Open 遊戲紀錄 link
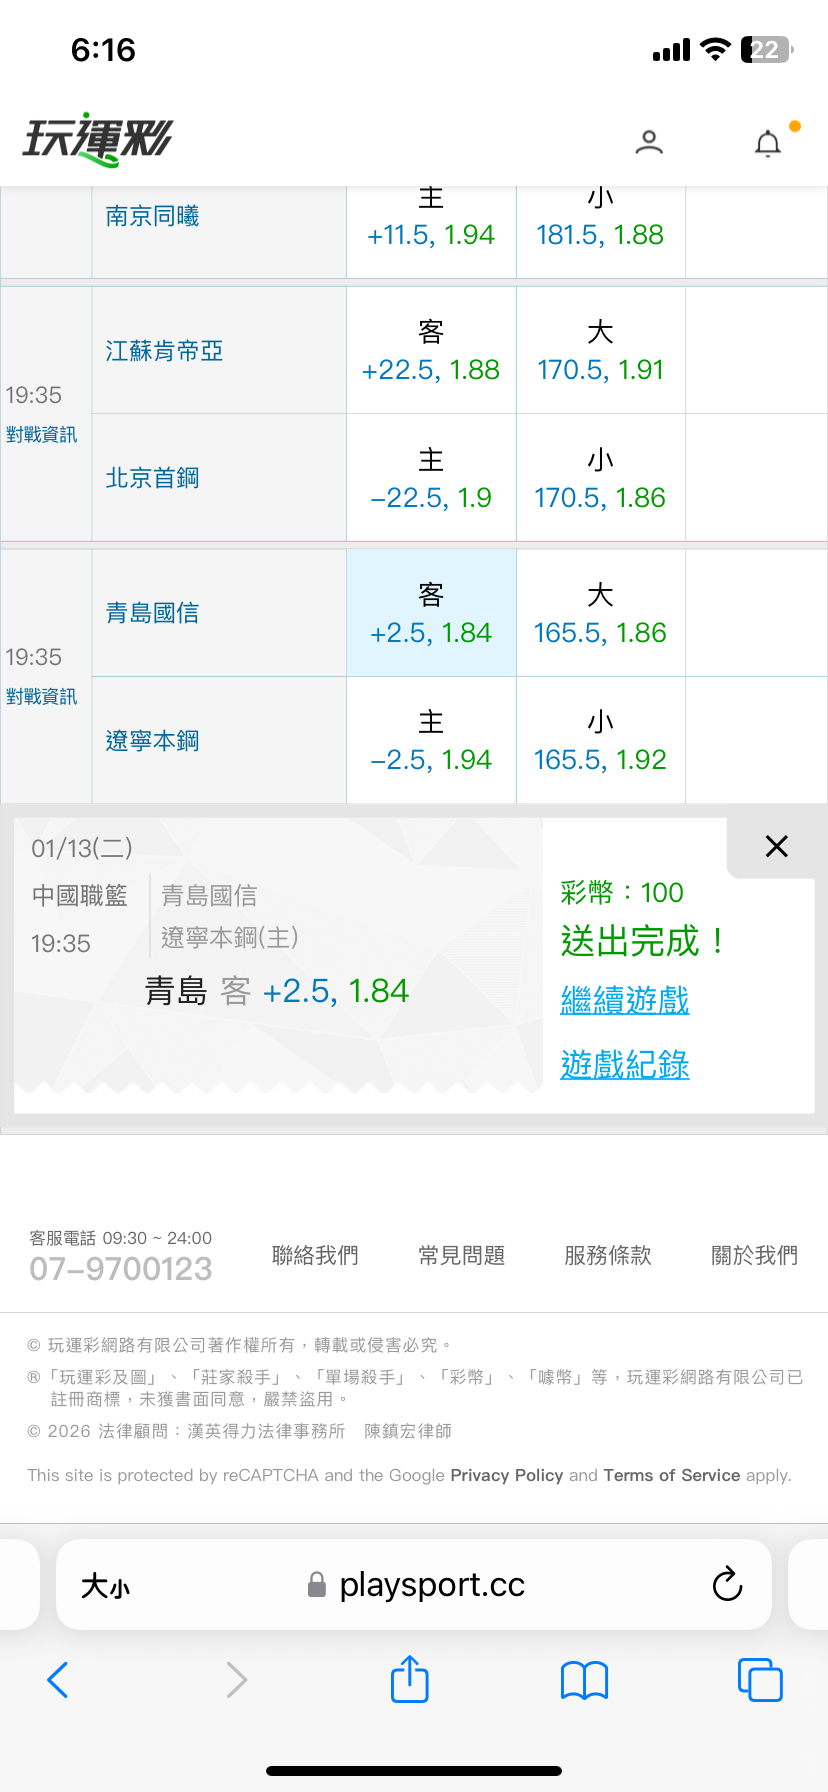The image size is (828, 1792). (x=625, y=1064)
